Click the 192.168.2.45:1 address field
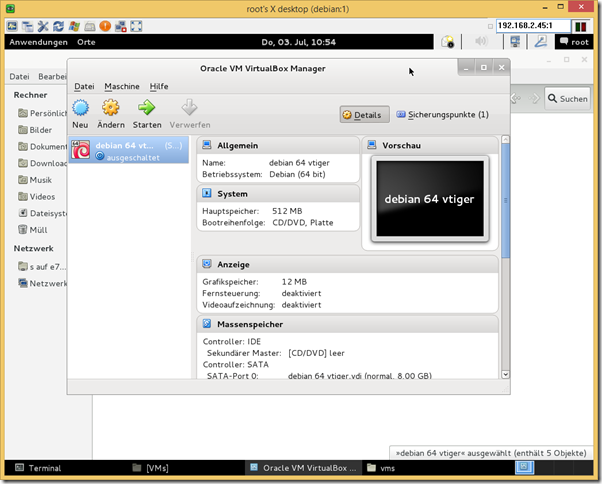Image resolution: width=602 pixels, height=484 pixels. point(533,26)
